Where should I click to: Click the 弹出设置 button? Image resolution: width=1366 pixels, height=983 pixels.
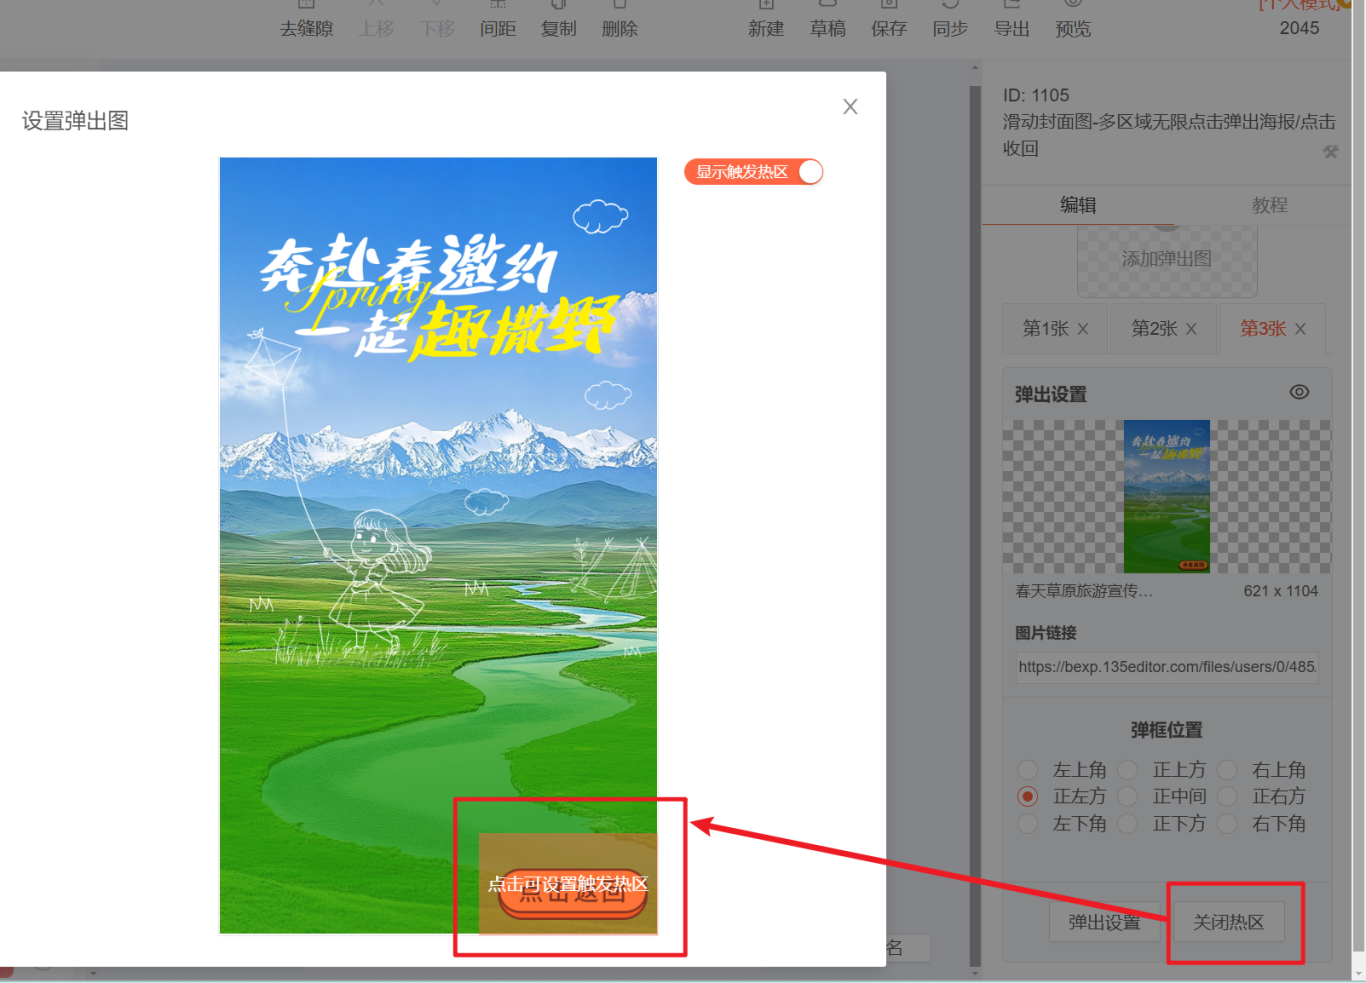1104,922
